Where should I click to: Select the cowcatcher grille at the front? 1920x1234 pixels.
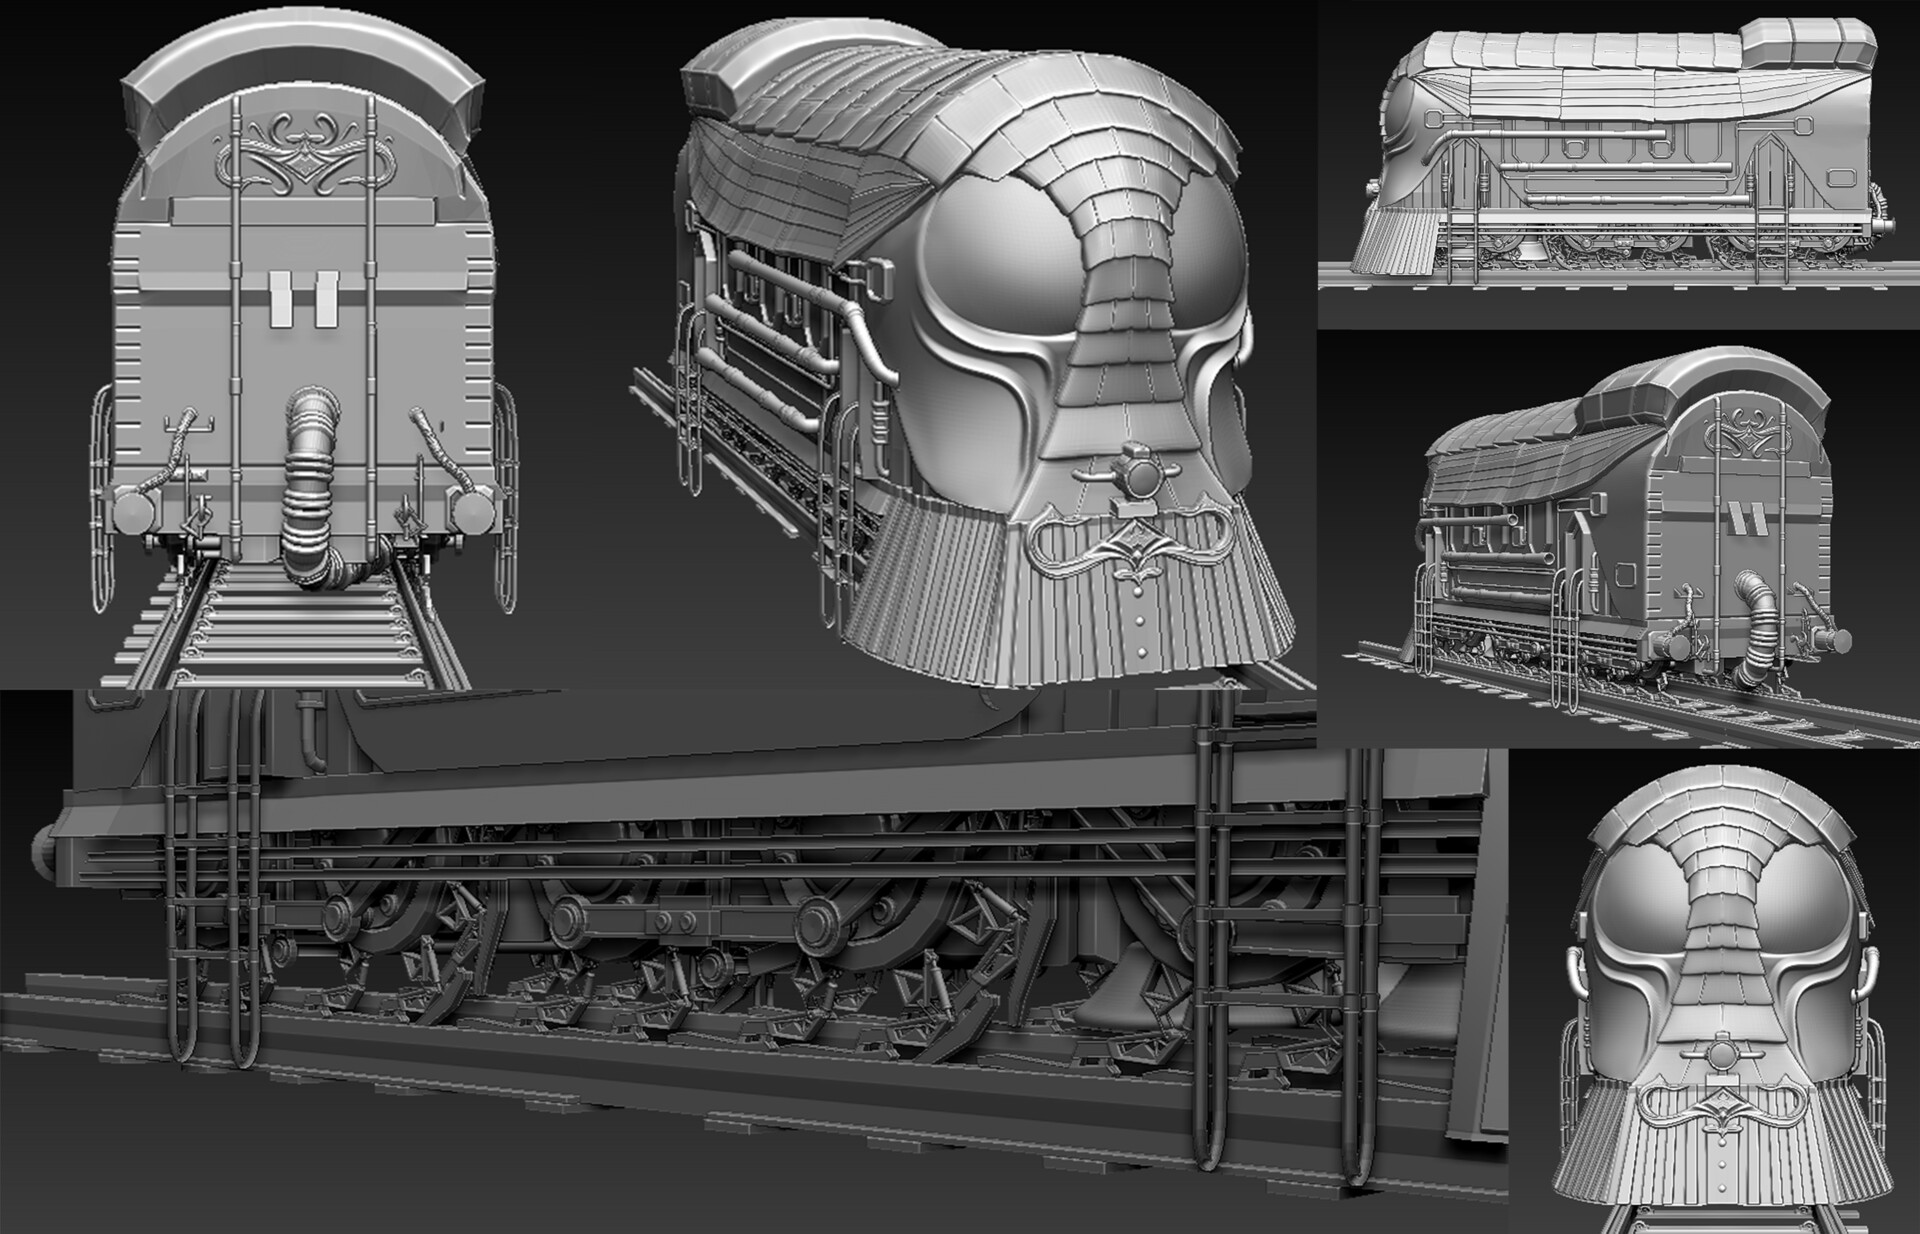pos(1120,620)
